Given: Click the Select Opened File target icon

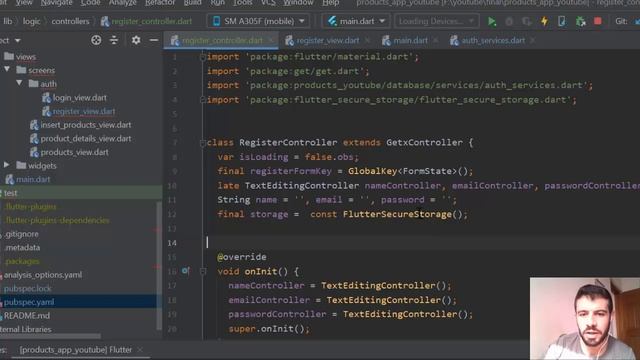Looking at the screenshot, I should pos(96,40).
